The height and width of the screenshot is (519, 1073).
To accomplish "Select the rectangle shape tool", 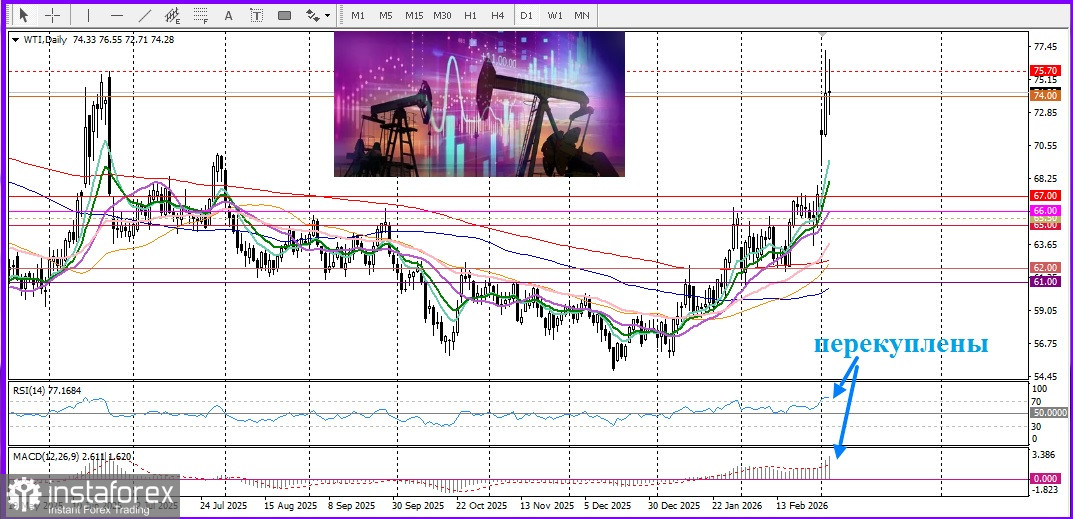I will point(284,15).
